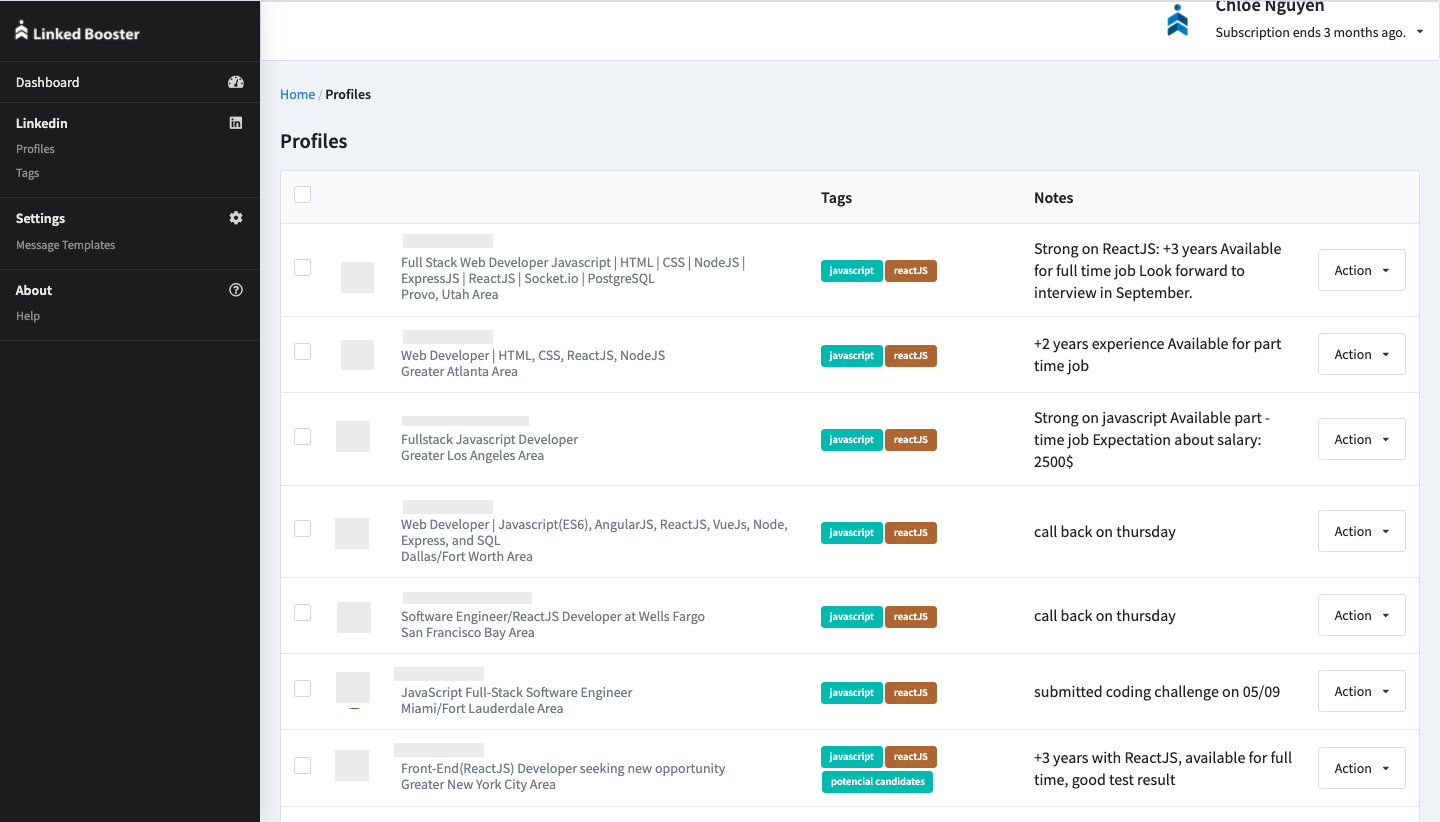Viewport: 1440px width, 822px height.
Task: Click the LinkedIn icon in sidebar
Action: click(x=236, y=123)
